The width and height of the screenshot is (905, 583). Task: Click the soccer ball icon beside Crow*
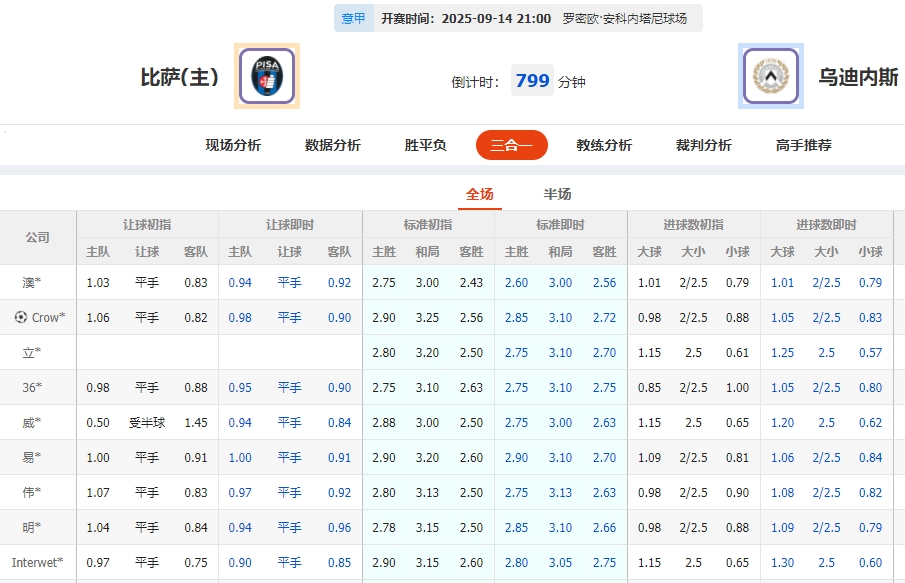coord(22,317)
